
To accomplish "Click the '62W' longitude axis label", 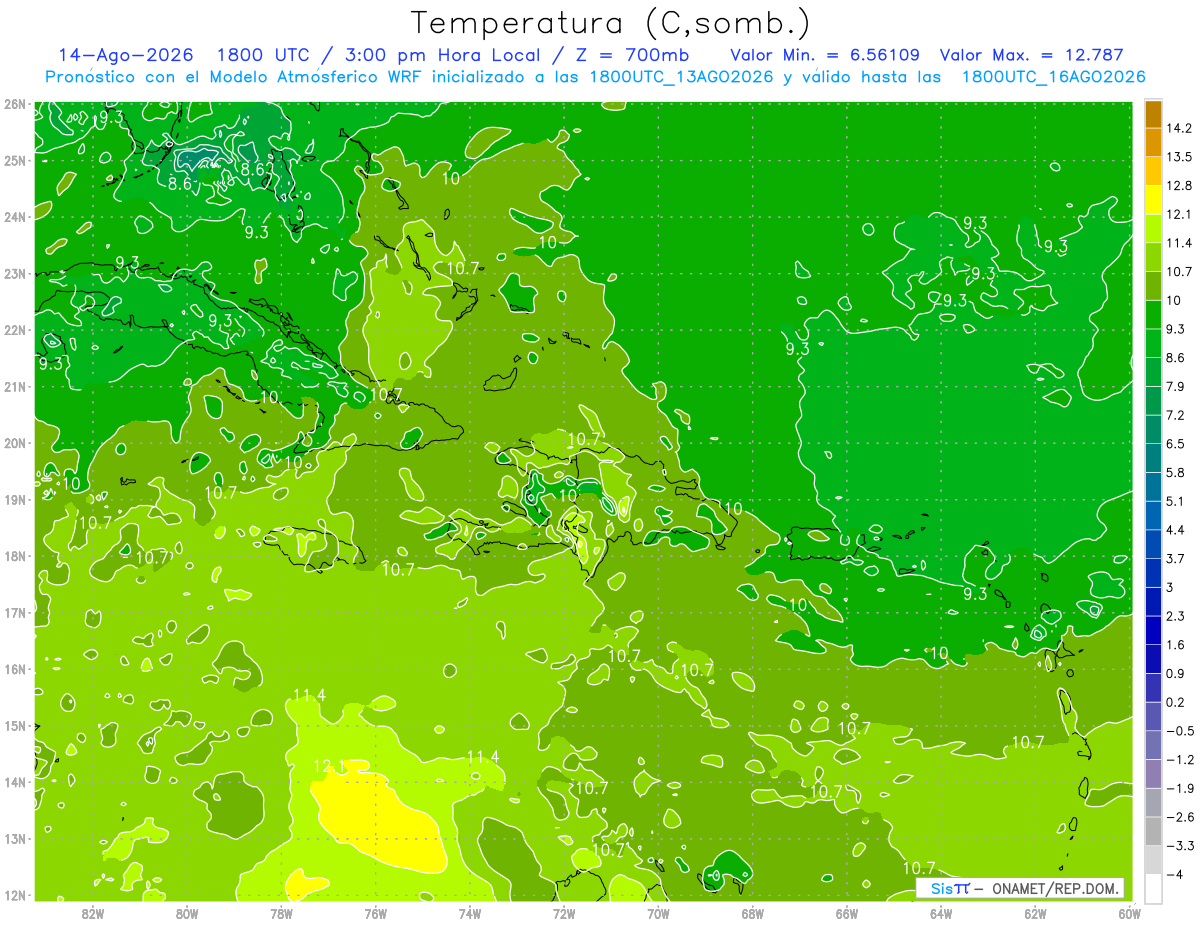I will [x=1035, y=913].
